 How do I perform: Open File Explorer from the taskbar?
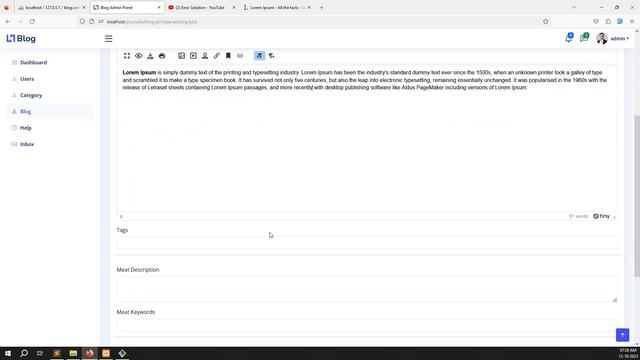pyautogui.click(x=73, y=353)
